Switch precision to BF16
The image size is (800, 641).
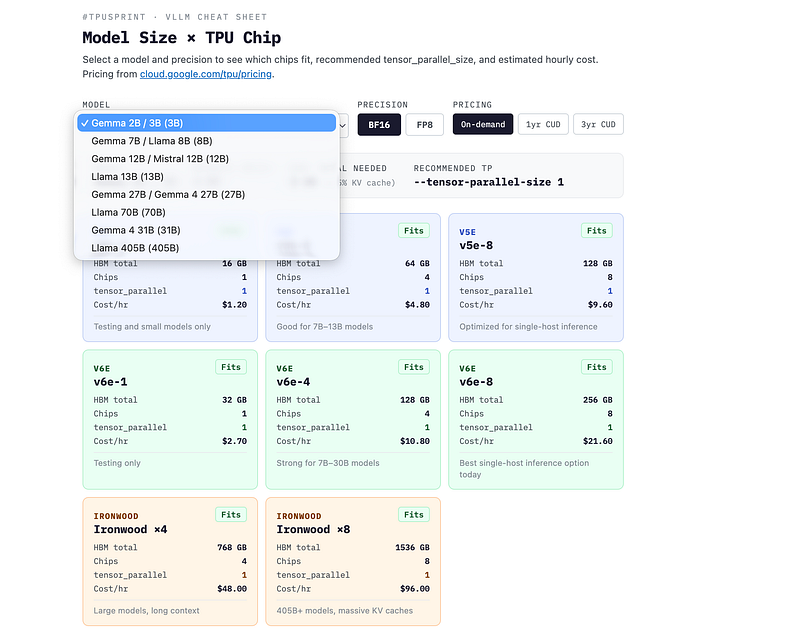pos(379,125)
